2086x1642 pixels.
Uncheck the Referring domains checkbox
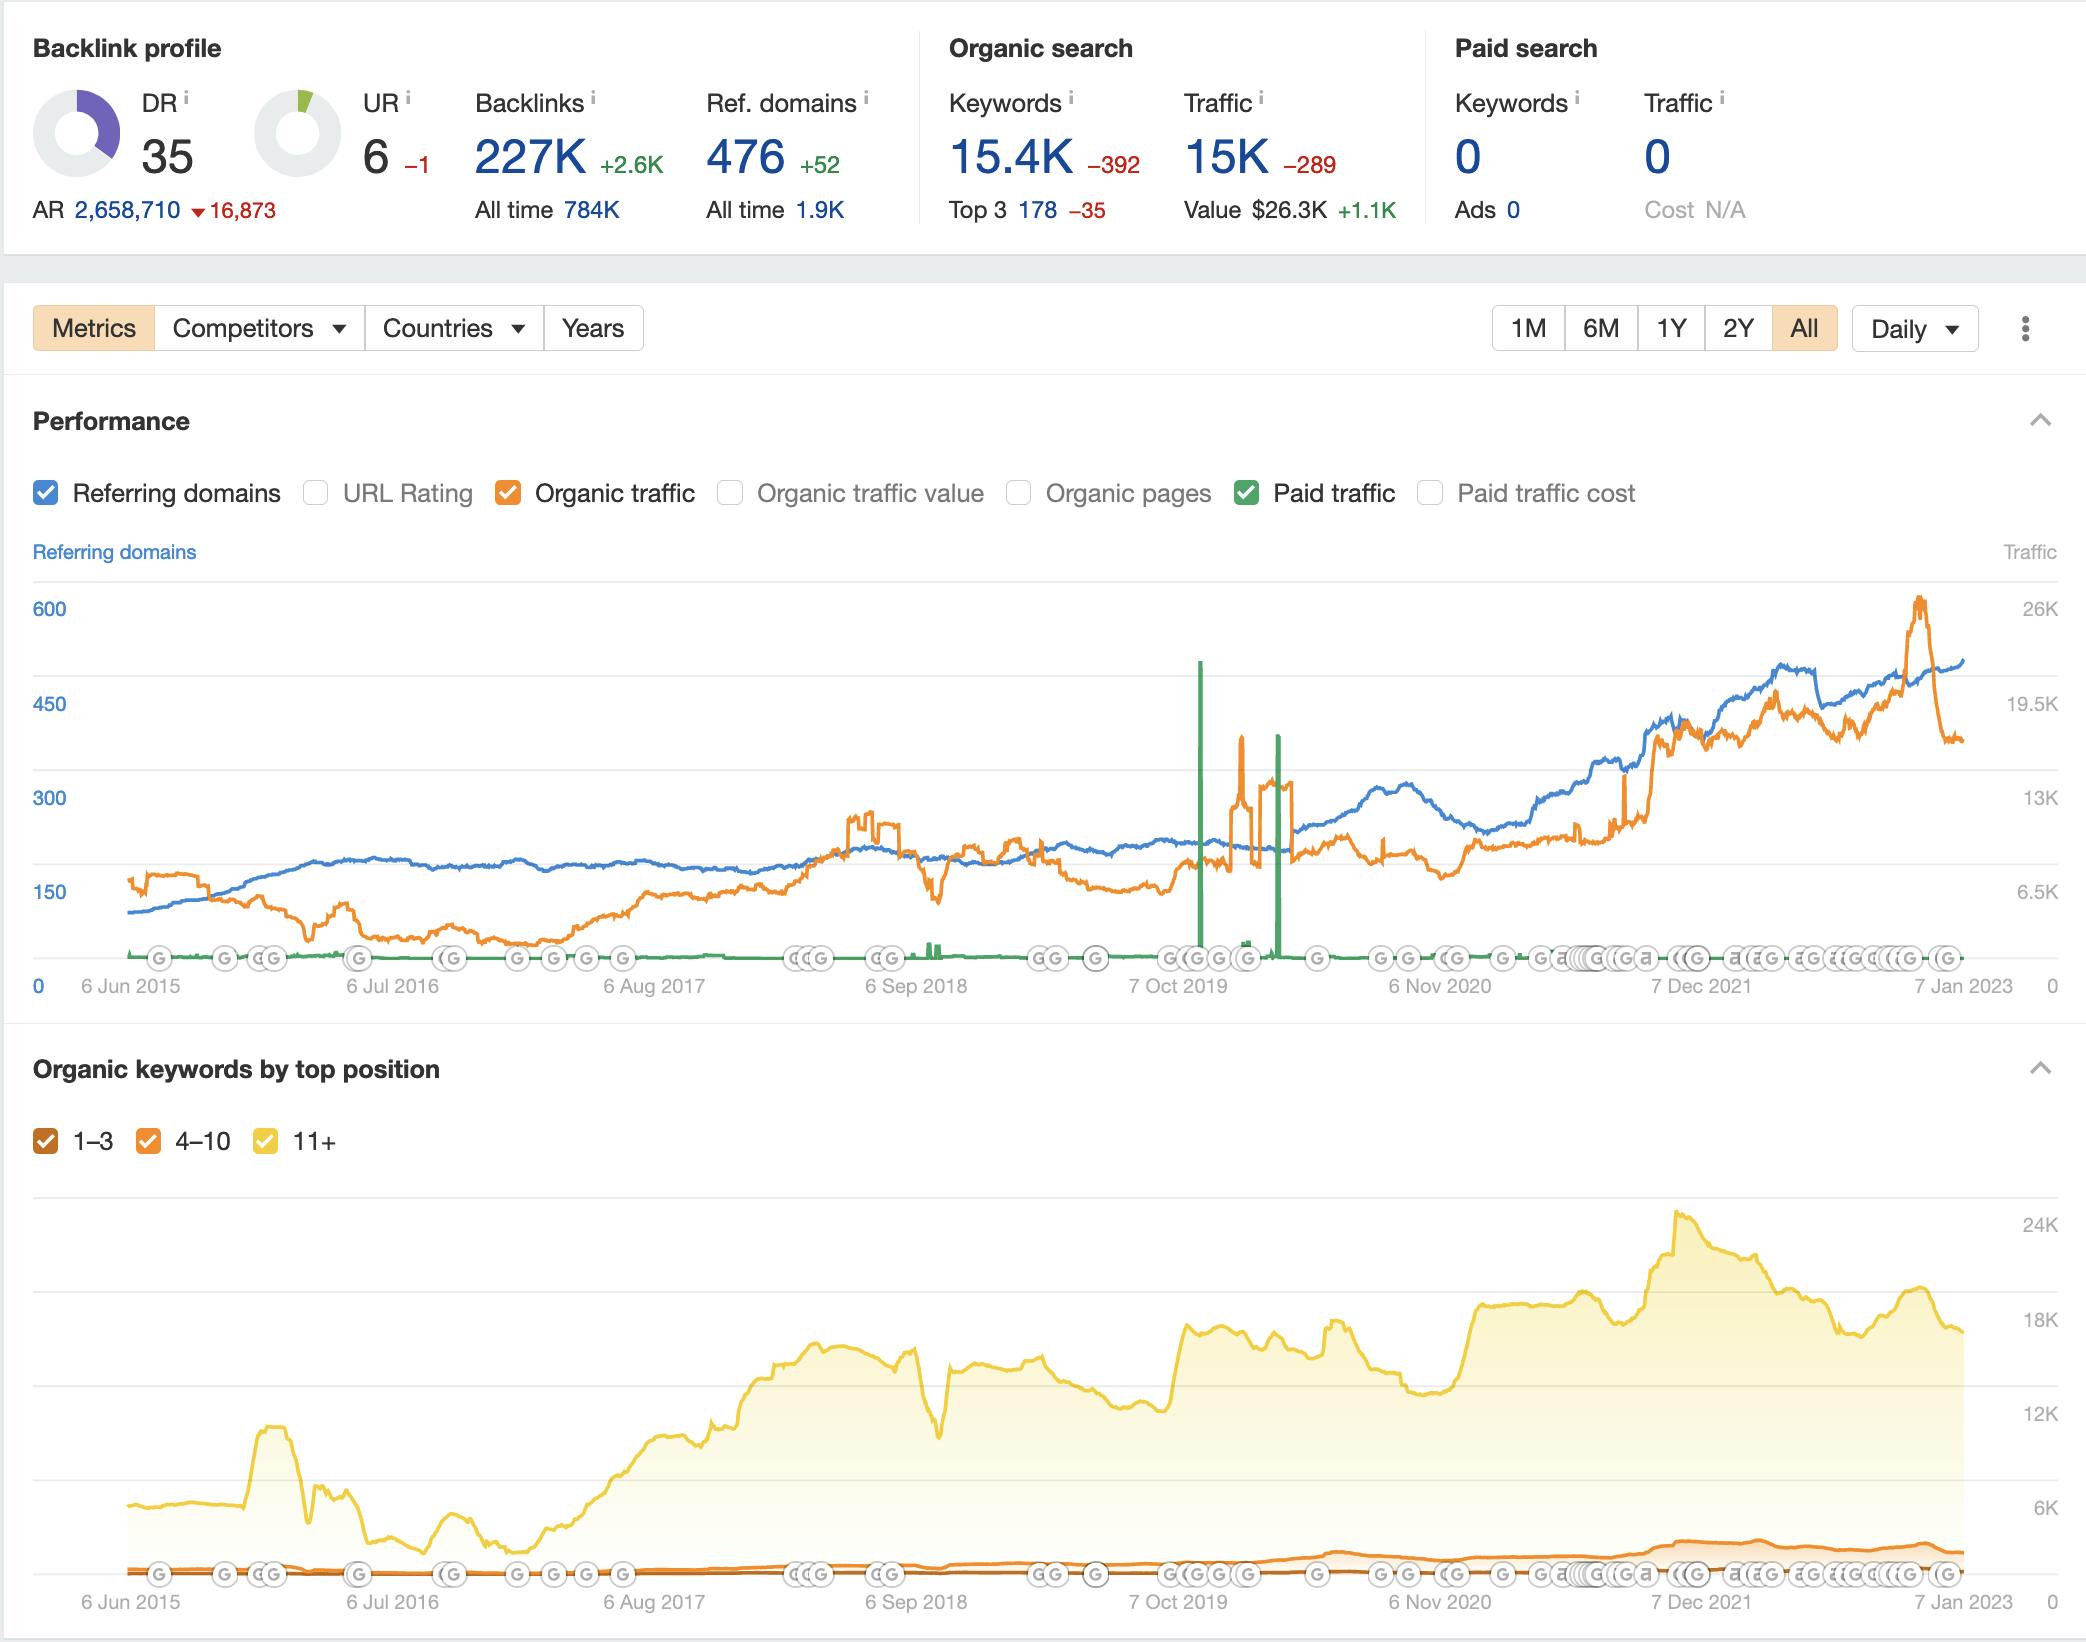[x=46, y=493]
